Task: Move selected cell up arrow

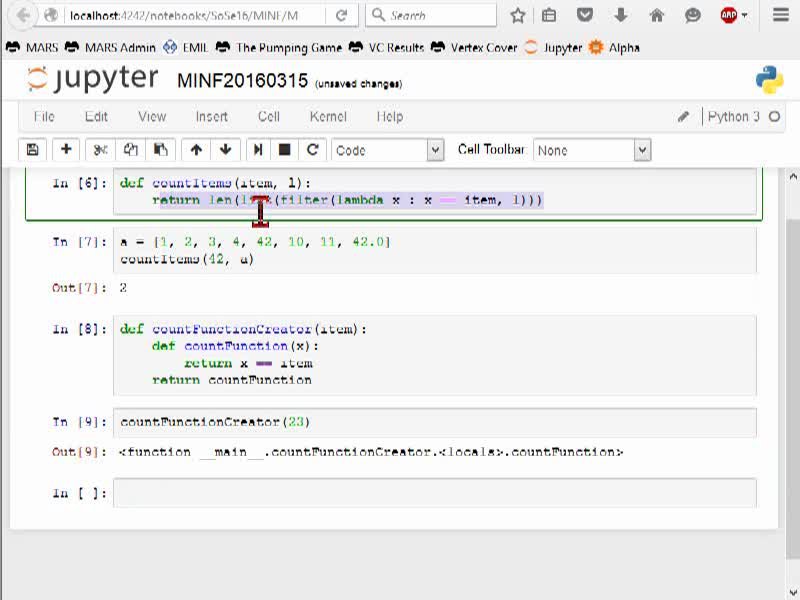Action: [x=196, y=150]
